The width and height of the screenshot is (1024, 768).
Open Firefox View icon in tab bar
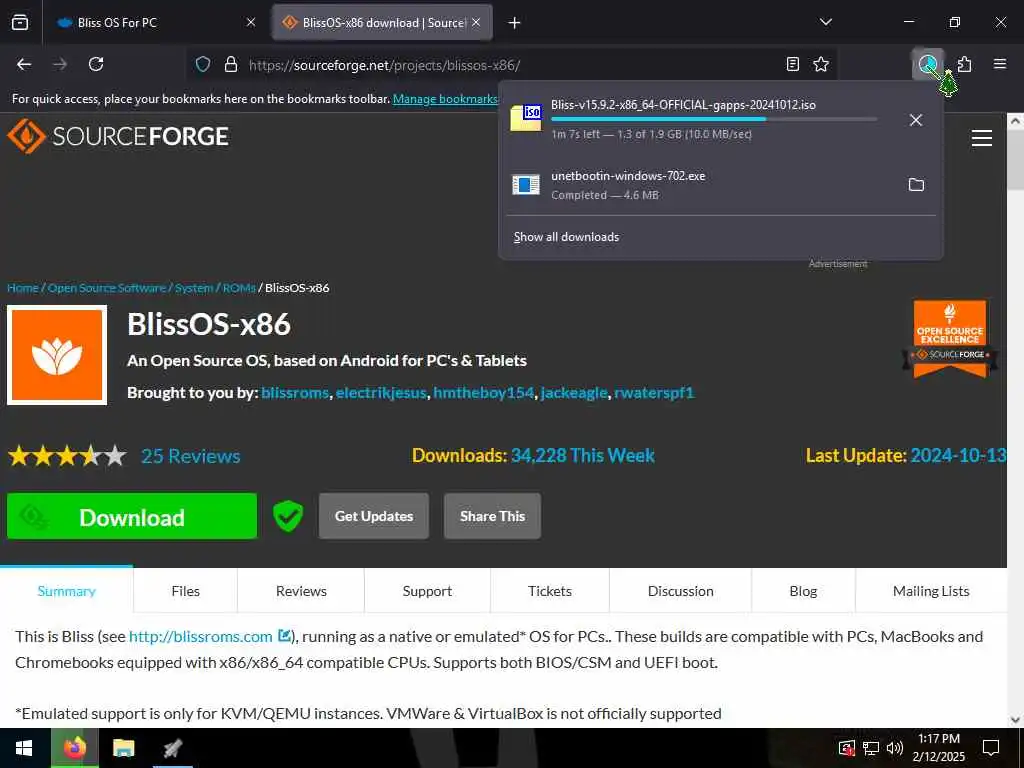pos(20,22)
